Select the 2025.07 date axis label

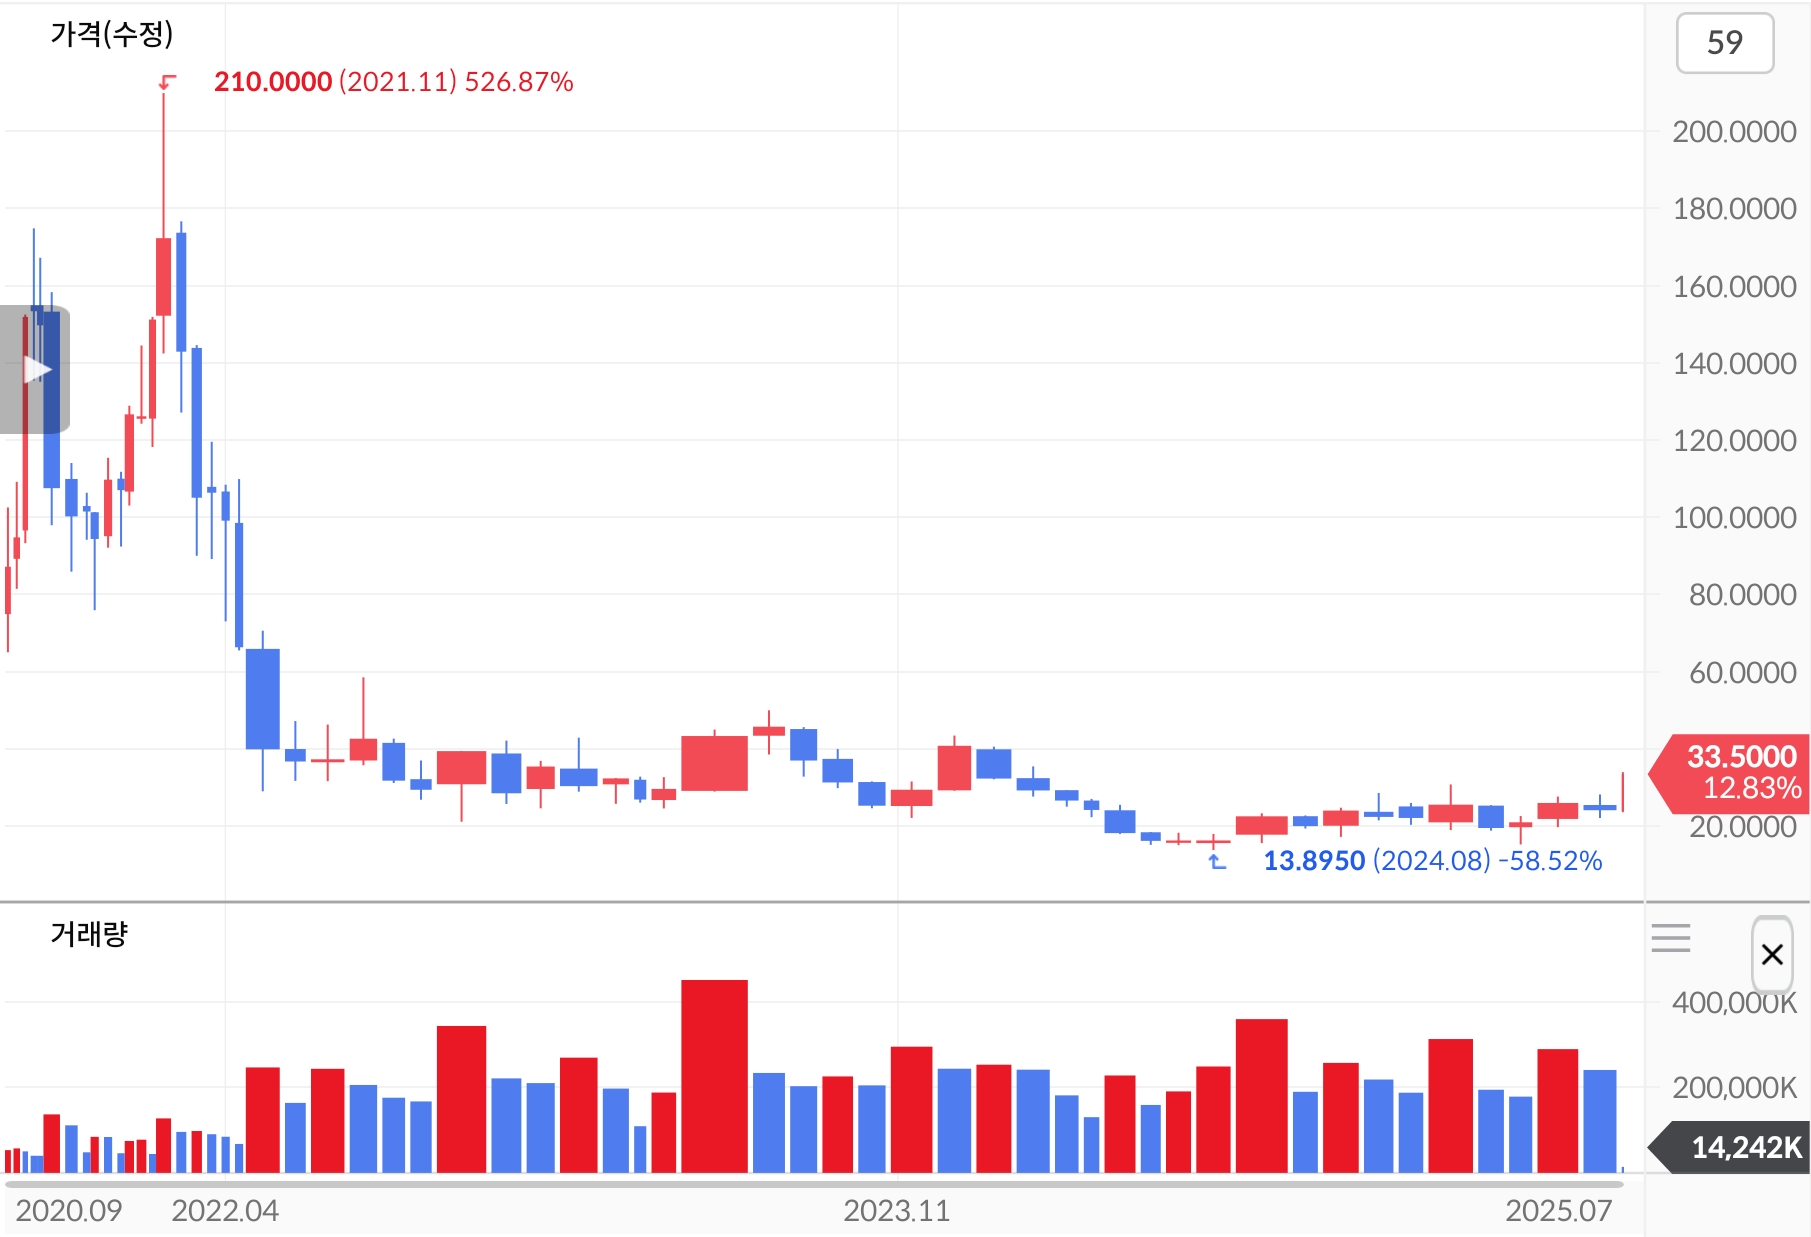[x=1559, y=1211]
